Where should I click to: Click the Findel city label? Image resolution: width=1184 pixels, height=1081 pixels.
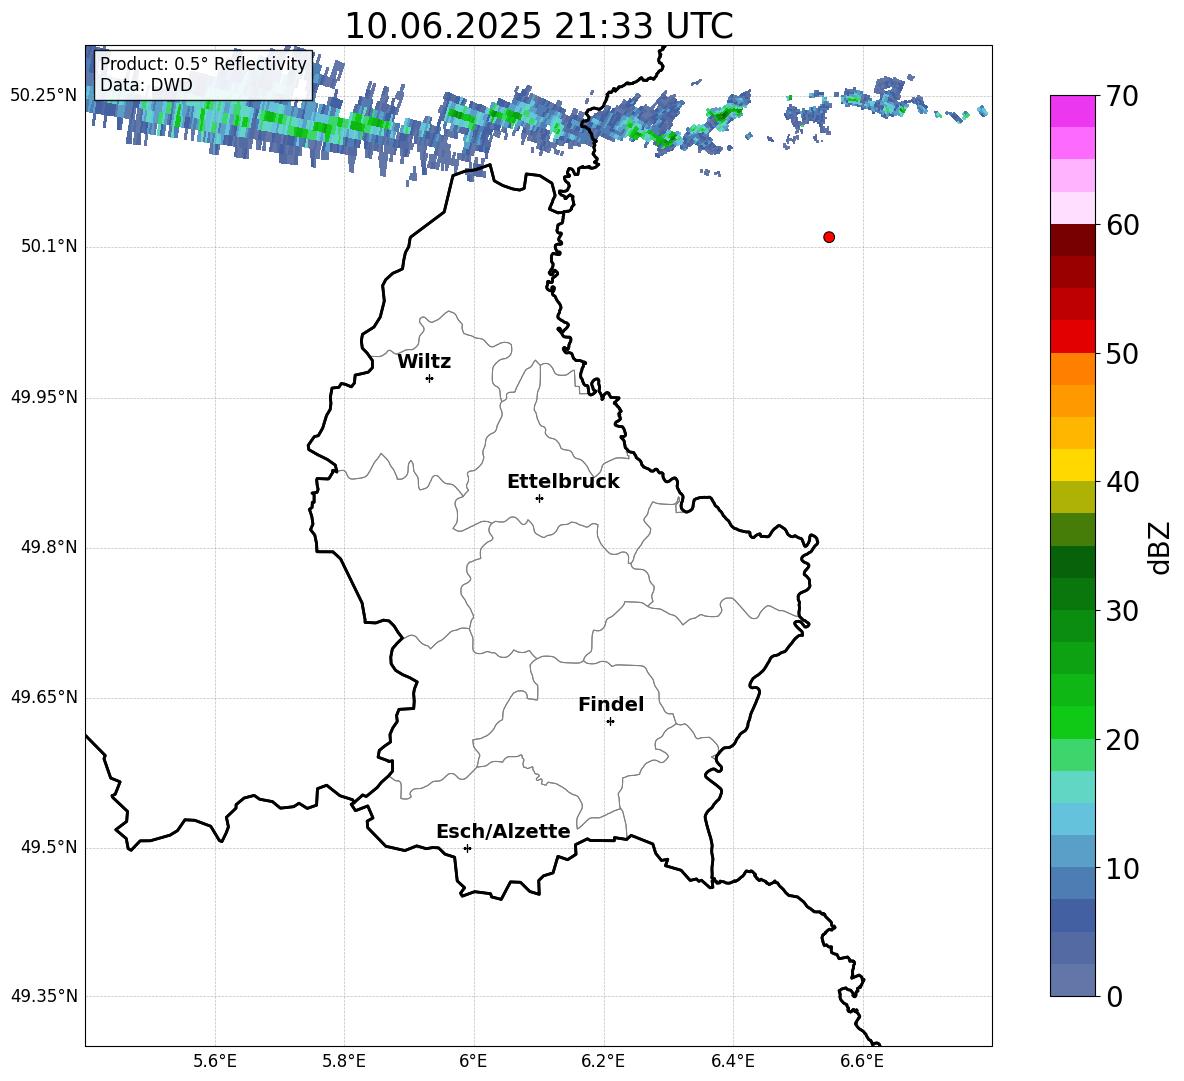611,704
